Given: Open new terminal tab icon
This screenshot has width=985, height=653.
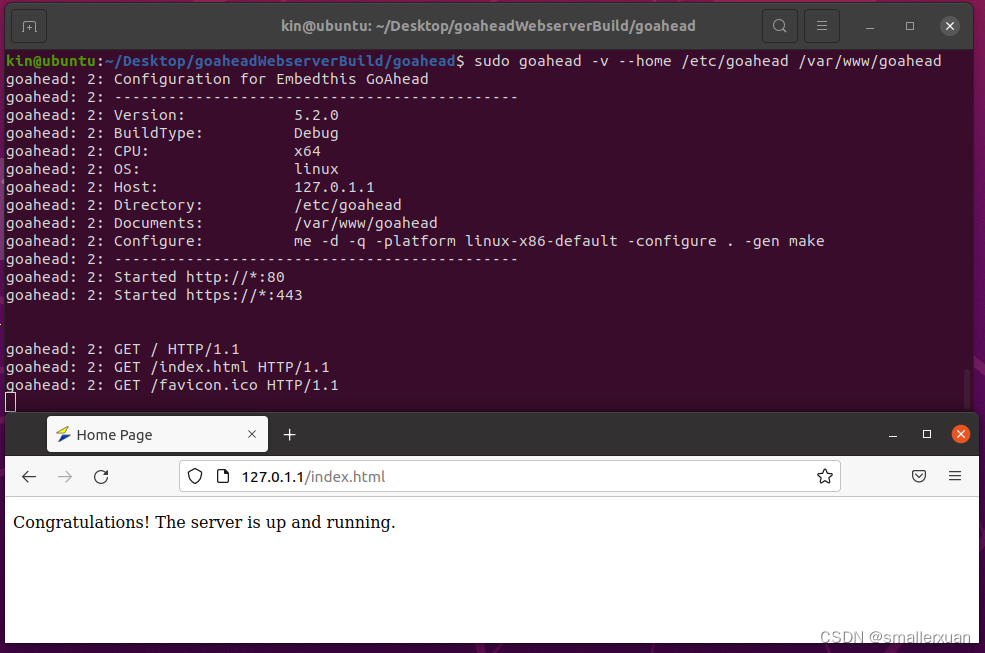Looking at the screenshot, I should pos(29,26).
